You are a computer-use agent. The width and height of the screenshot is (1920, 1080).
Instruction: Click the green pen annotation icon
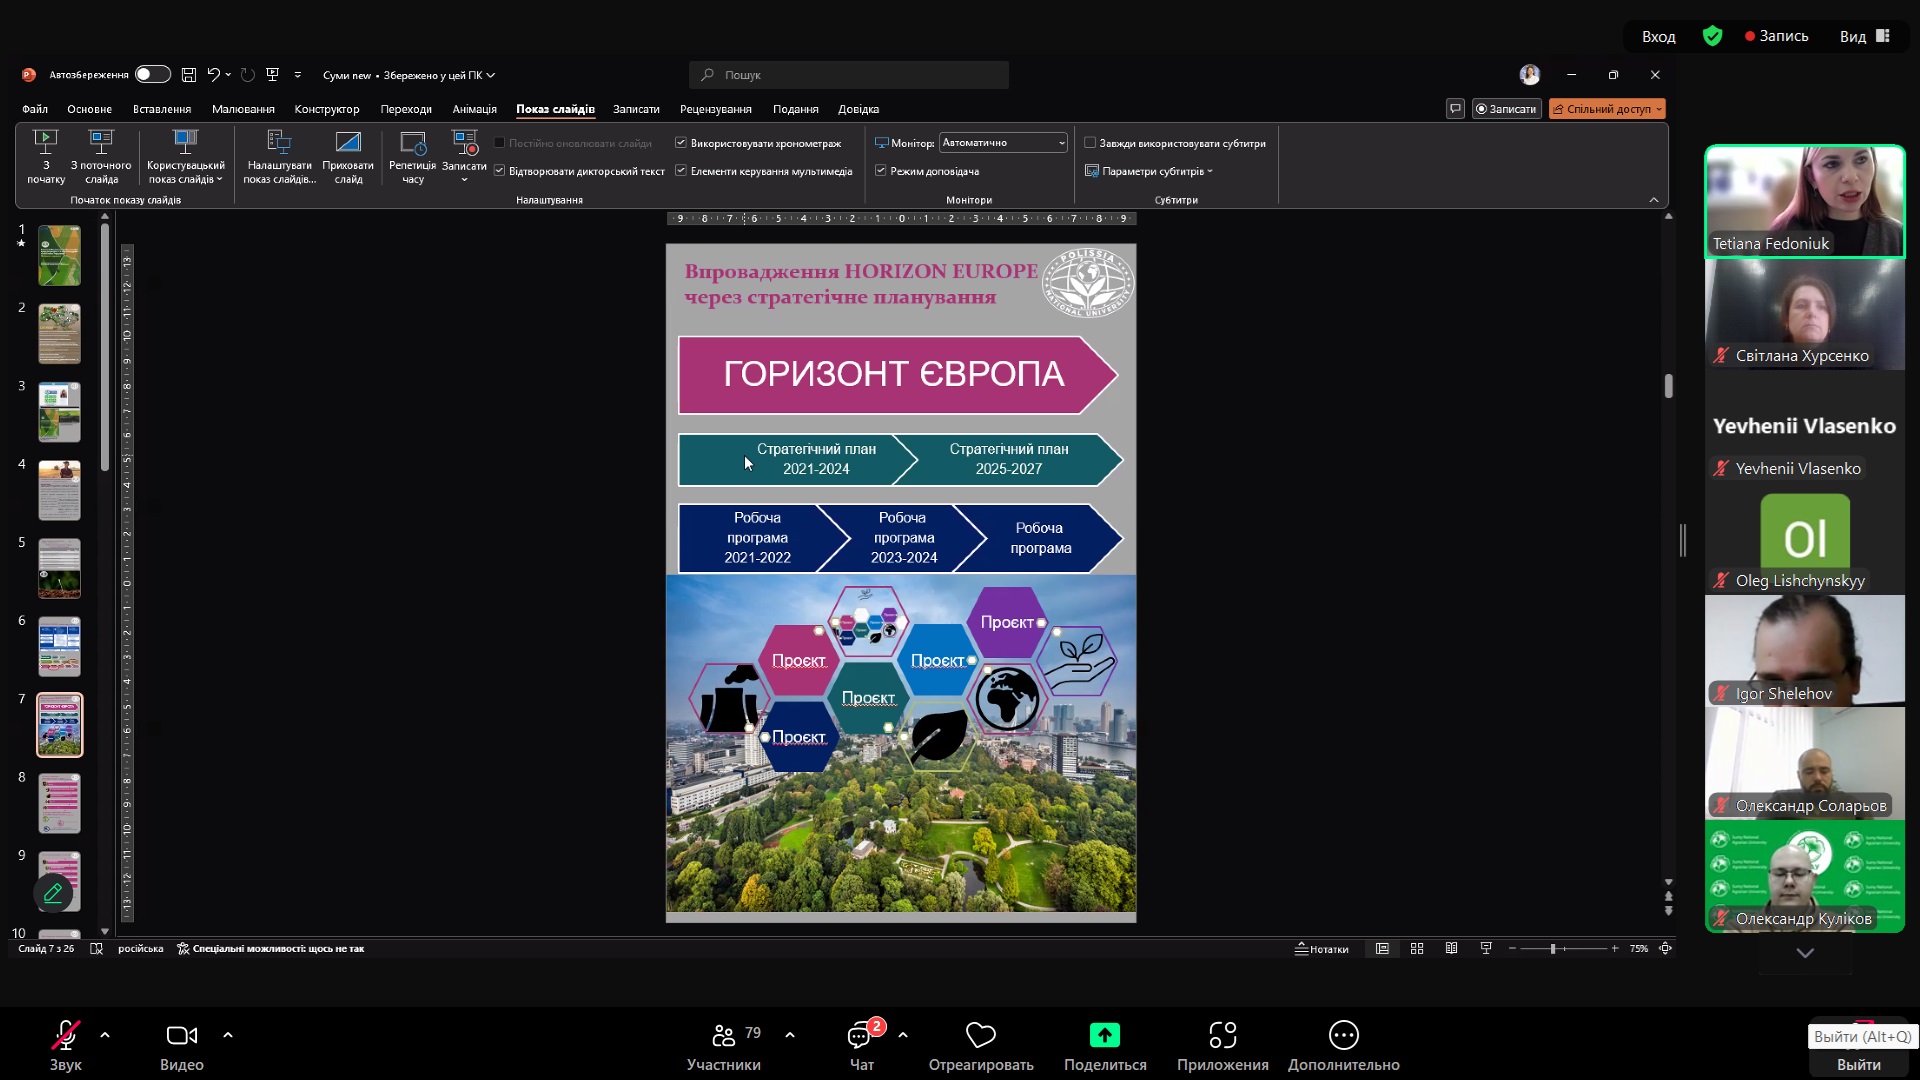tap(54, 893)
